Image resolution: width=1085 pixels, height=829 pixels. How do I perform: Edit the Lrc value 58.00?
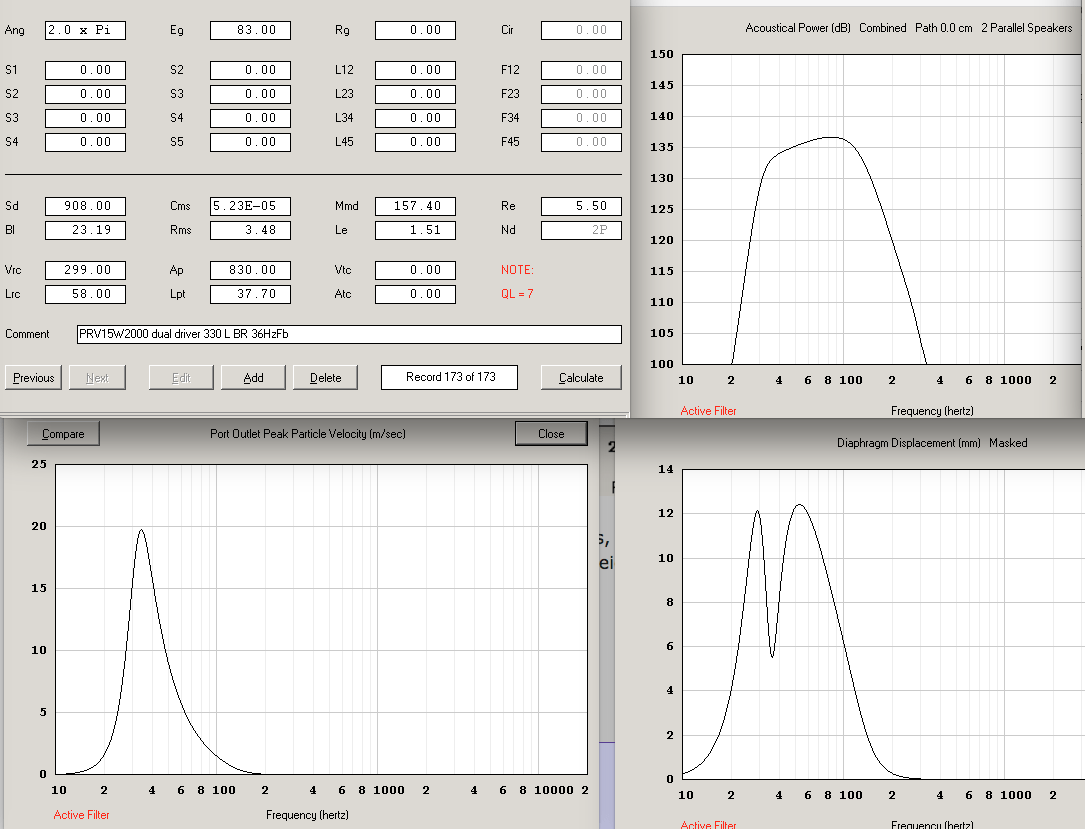point(85,294)
